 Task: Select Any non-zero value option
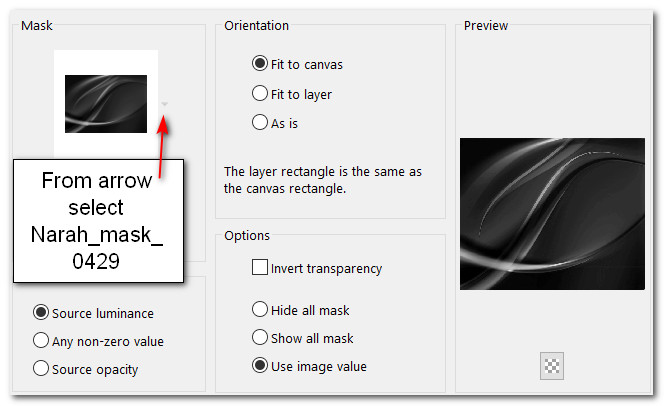pyautogui.click(x=41, y=341)
